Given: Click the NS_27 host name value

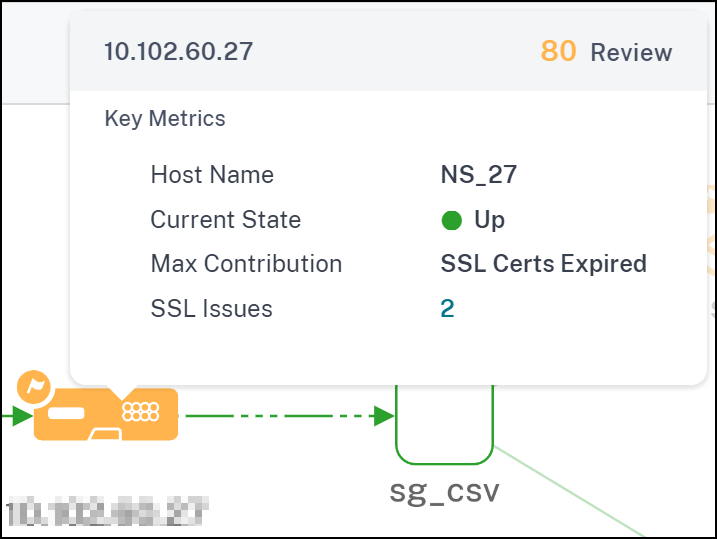Looking at the screenshot, I should tap(478, 175).
